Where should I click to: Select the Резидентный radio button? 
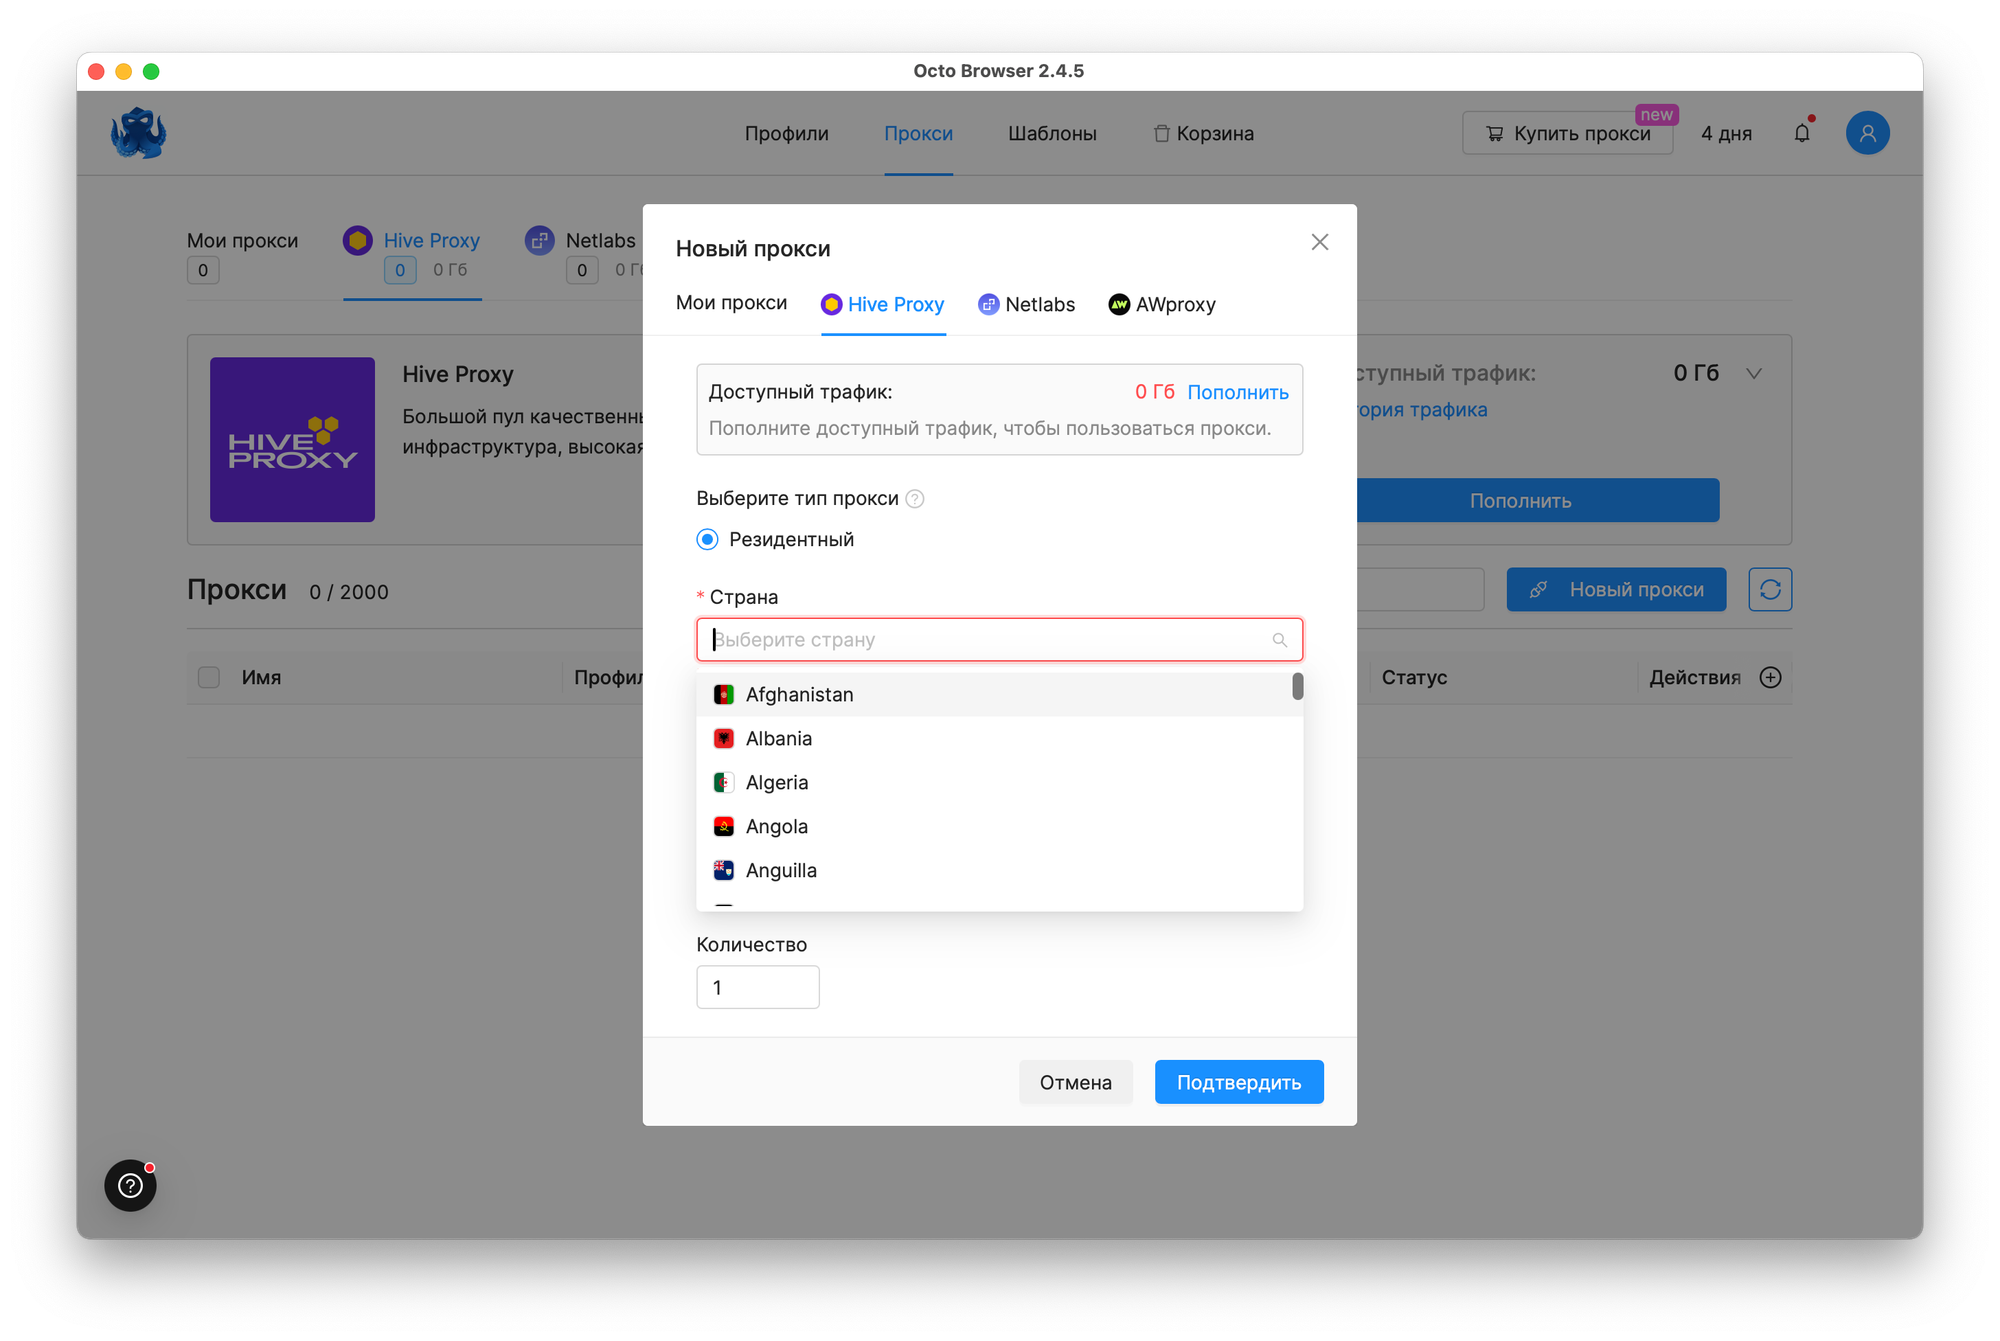click(708, 540)
